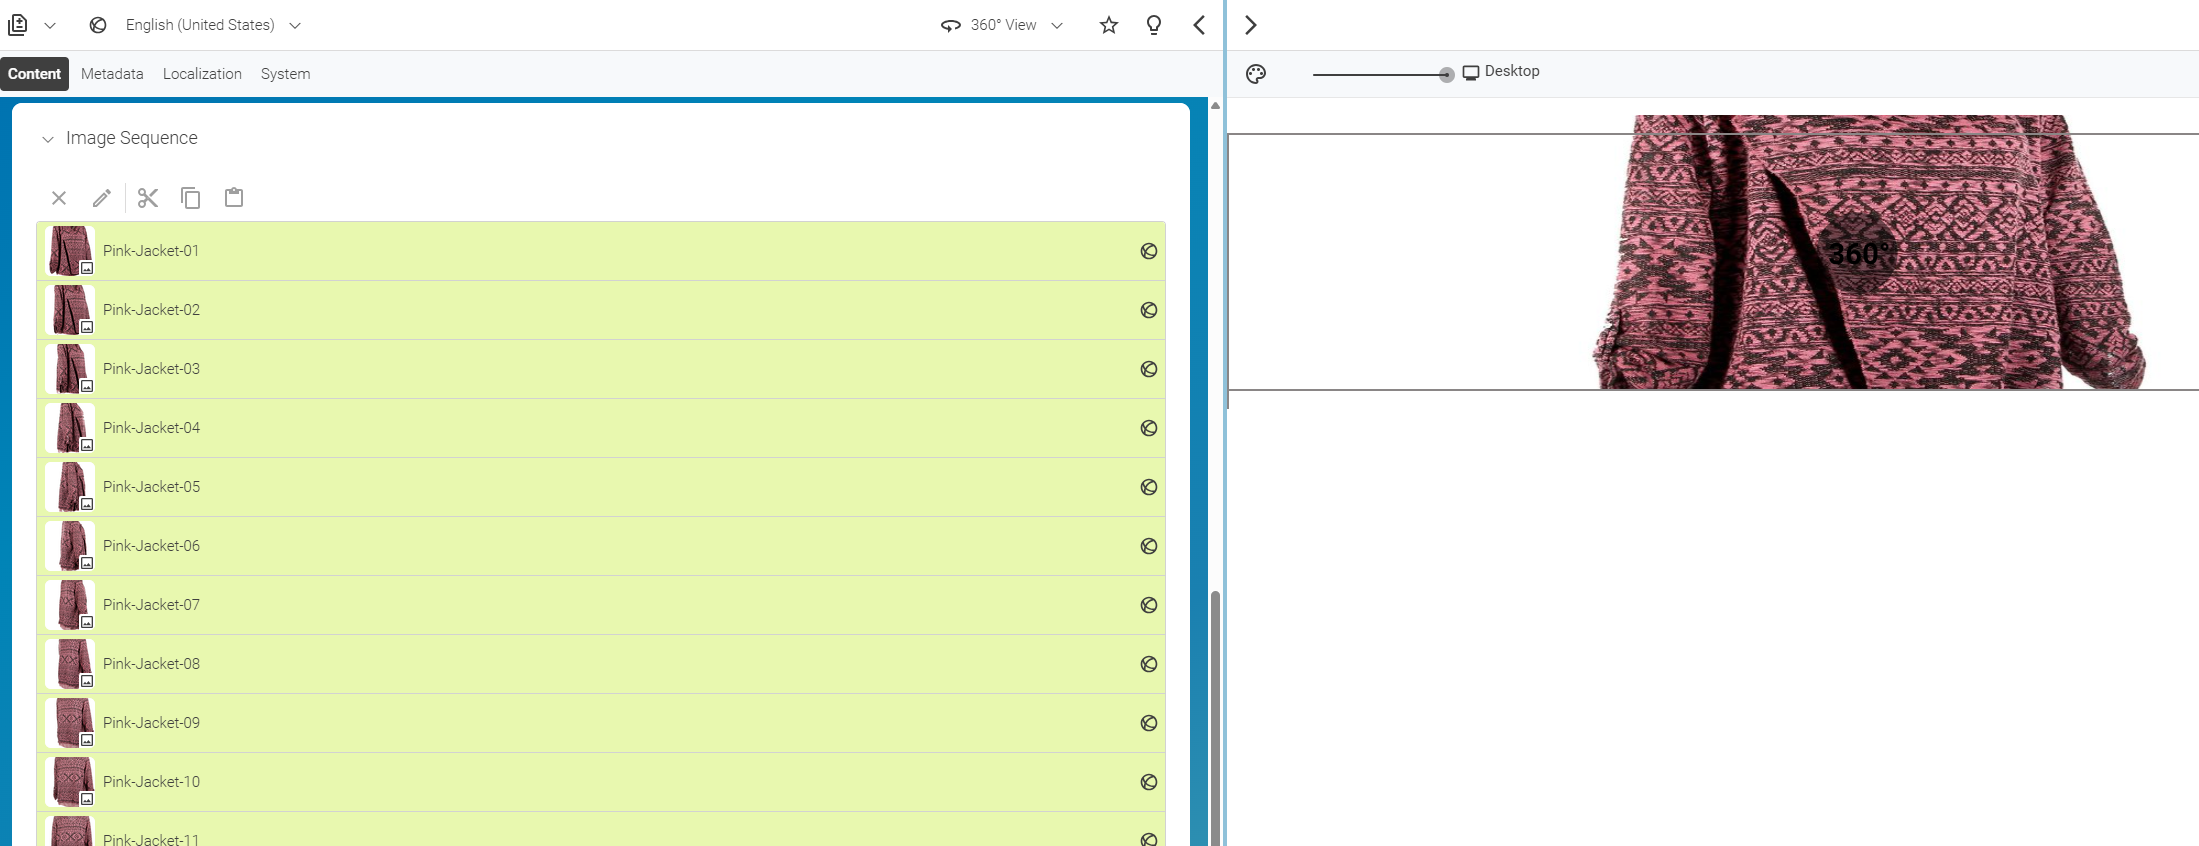Click the copy icon in sequence toolbar
The image size is (2199, 846).
[x=191, y=198]
